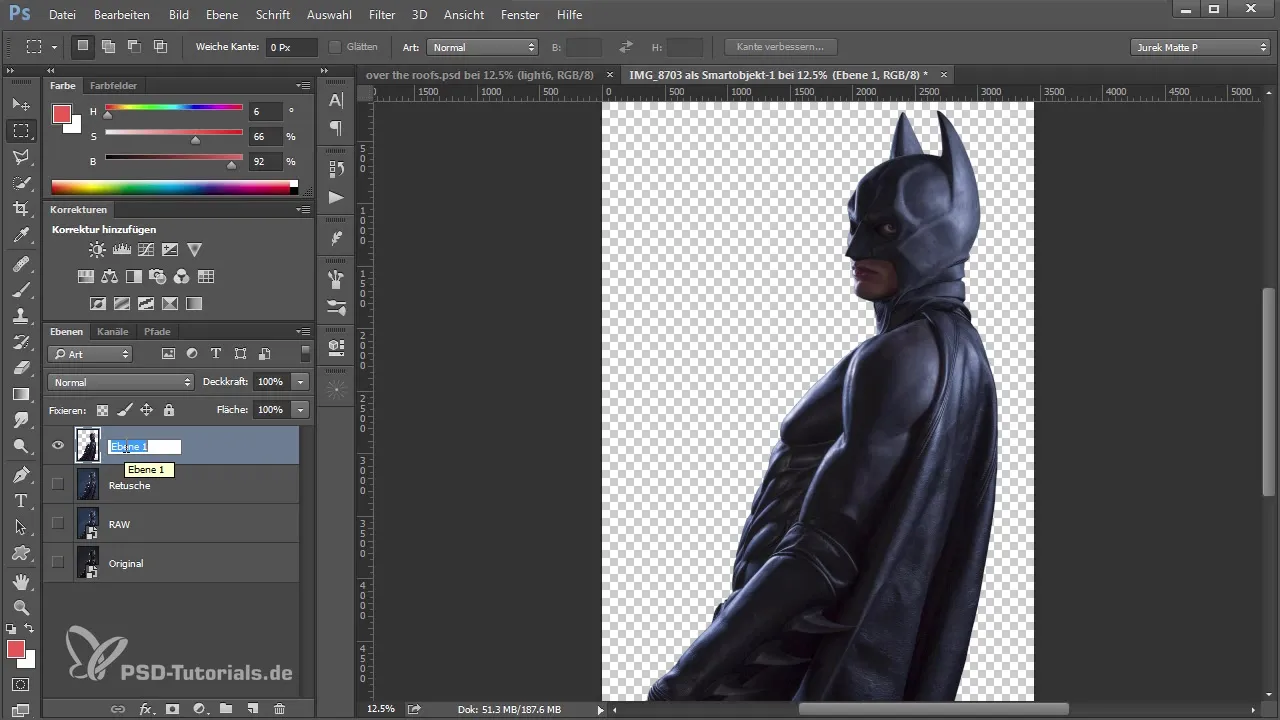Open the Ebenen panel flyout menu
Screen dimensions: 1280x720
click(x=303, y=331)
